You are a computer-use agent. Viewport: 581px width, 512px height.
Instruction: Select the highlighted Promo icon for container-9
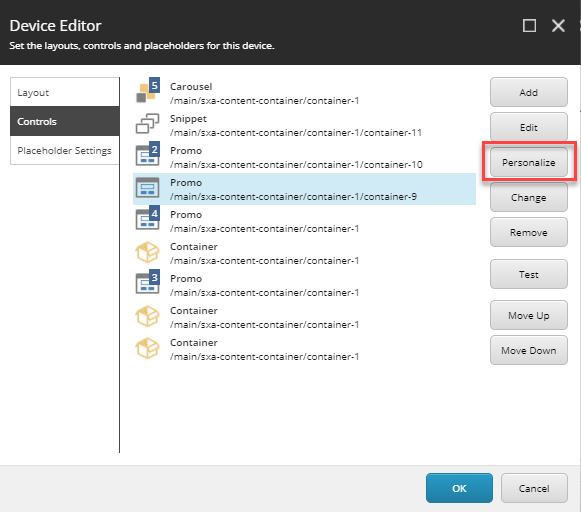pos(147,188)
